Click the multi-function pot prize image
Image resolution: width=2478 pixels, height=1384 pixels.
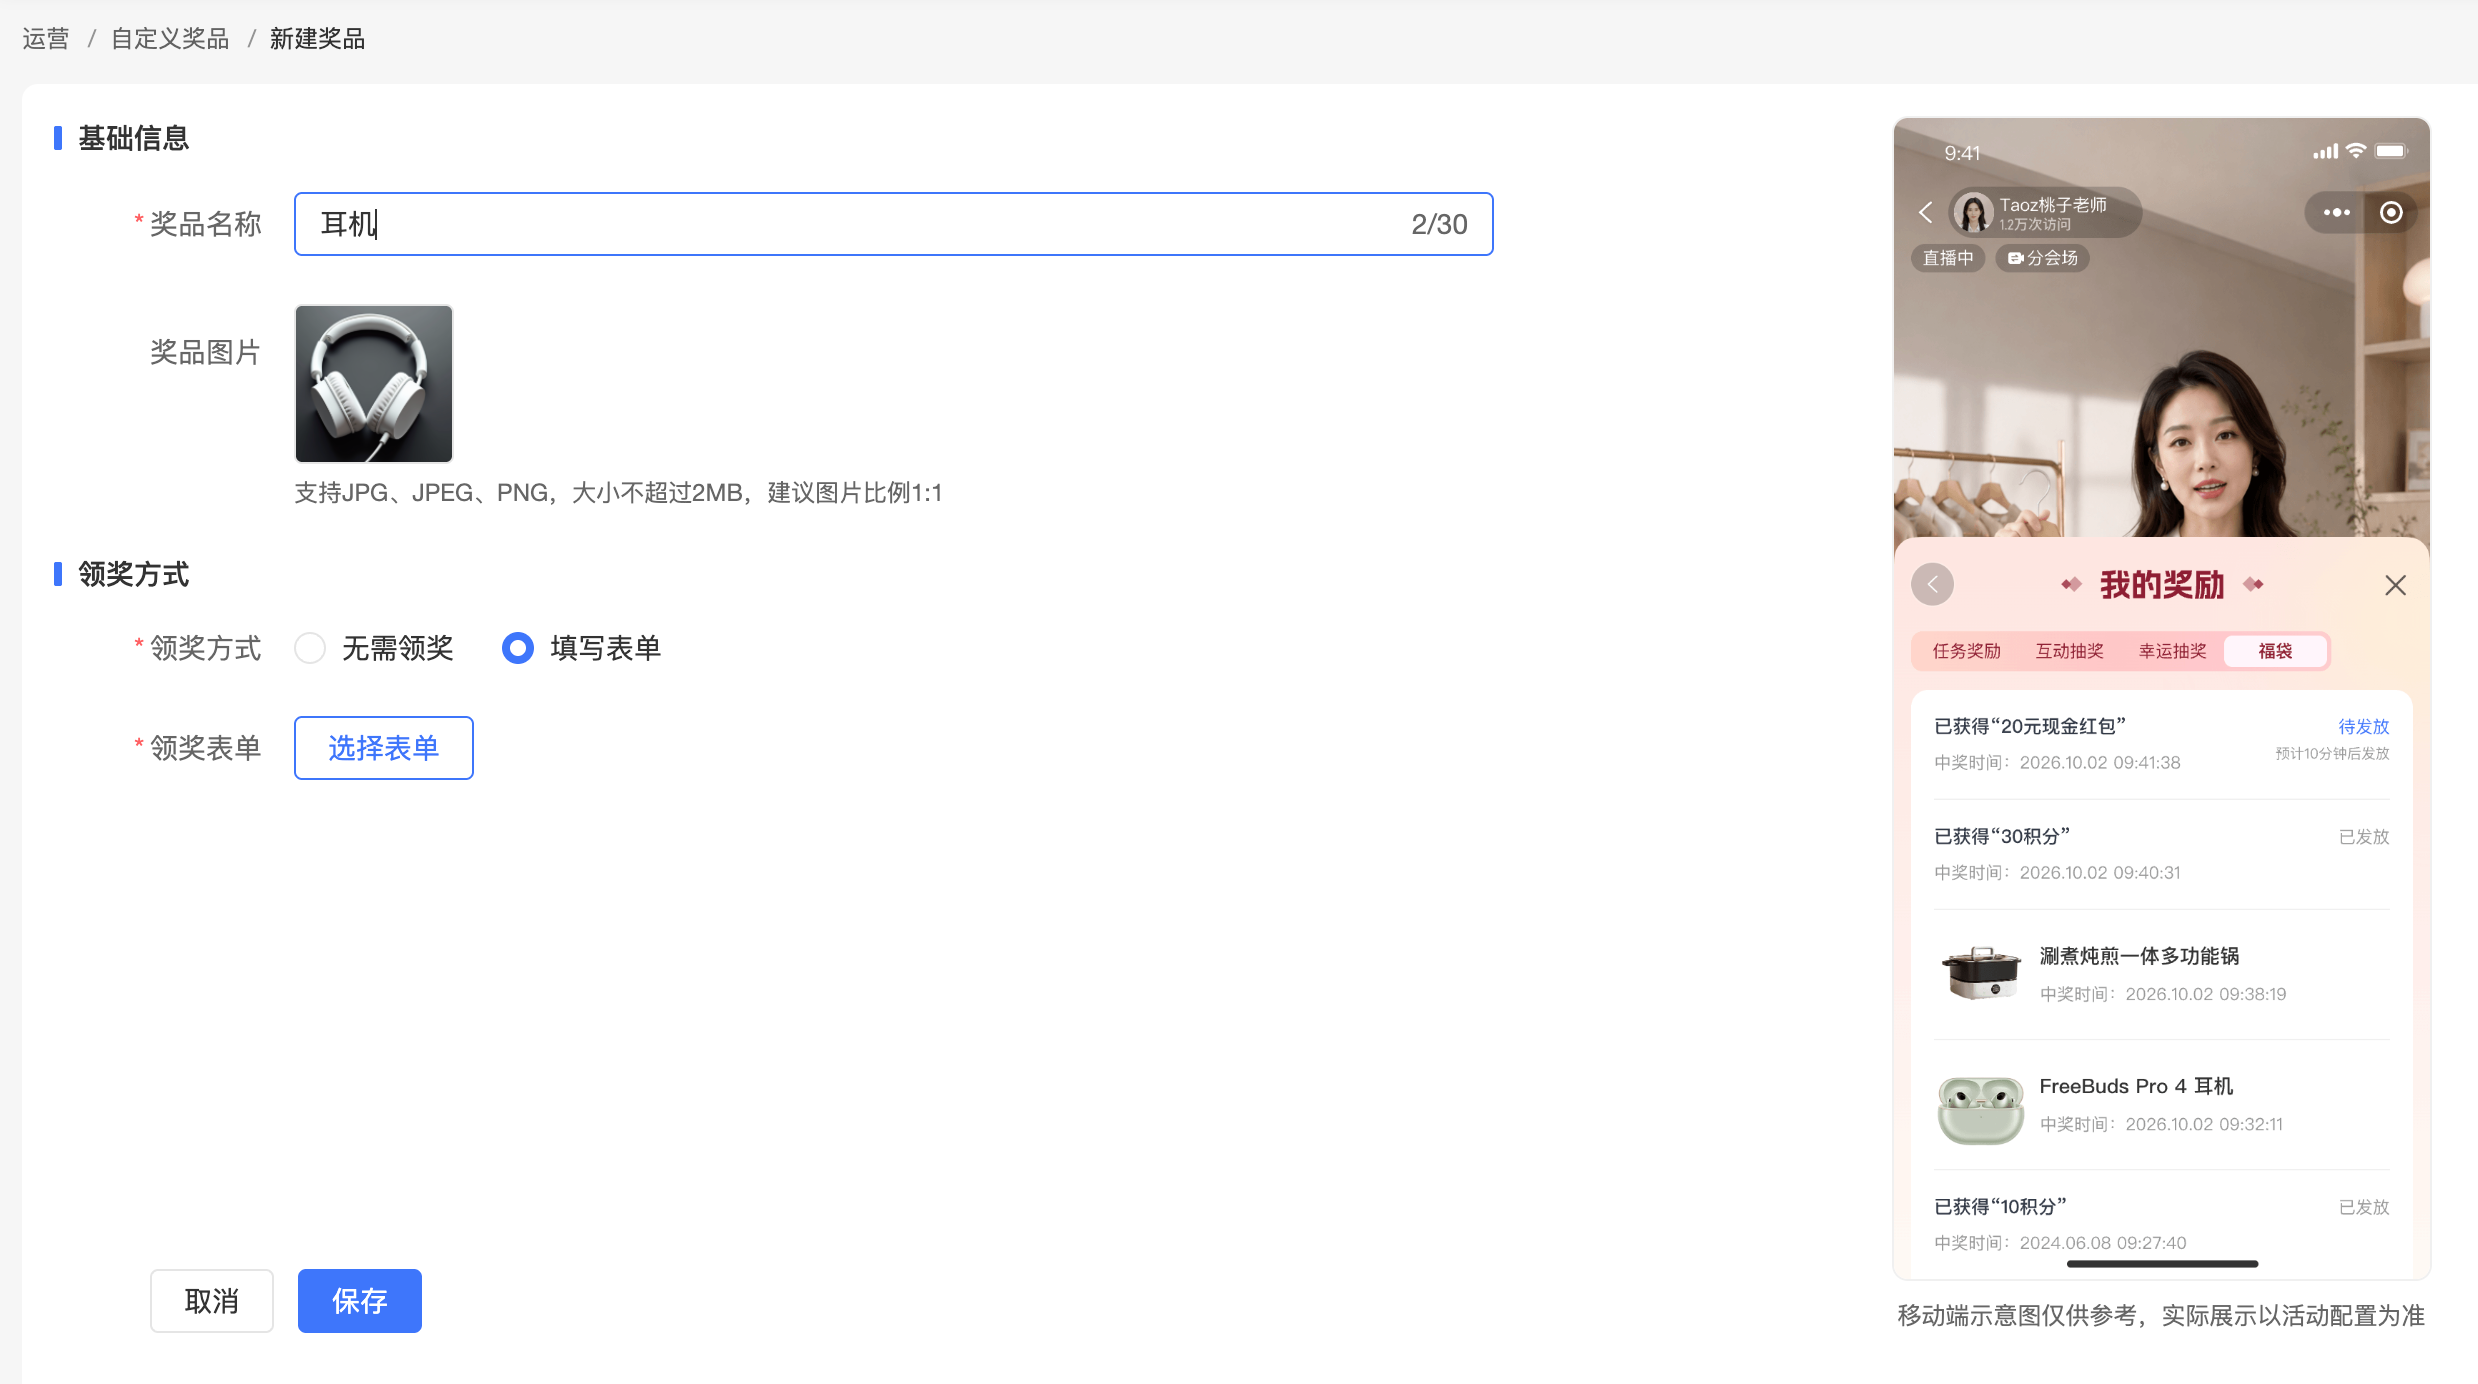click(1980, 973)
